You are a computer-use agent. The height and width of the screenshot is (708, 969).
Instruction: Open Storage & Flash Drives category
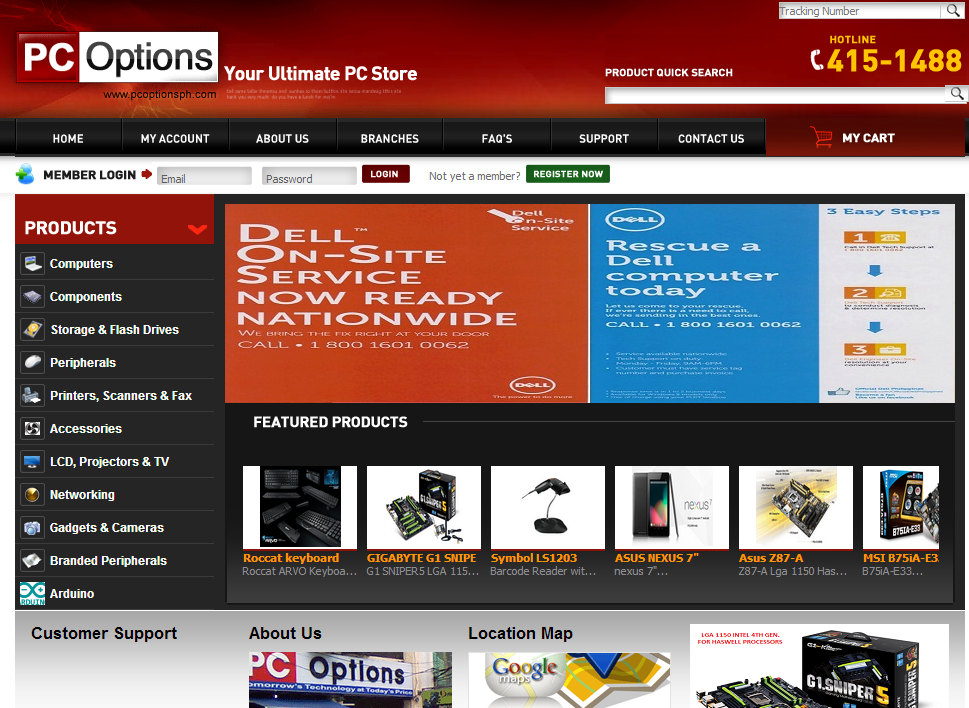[x=114, y=329]
